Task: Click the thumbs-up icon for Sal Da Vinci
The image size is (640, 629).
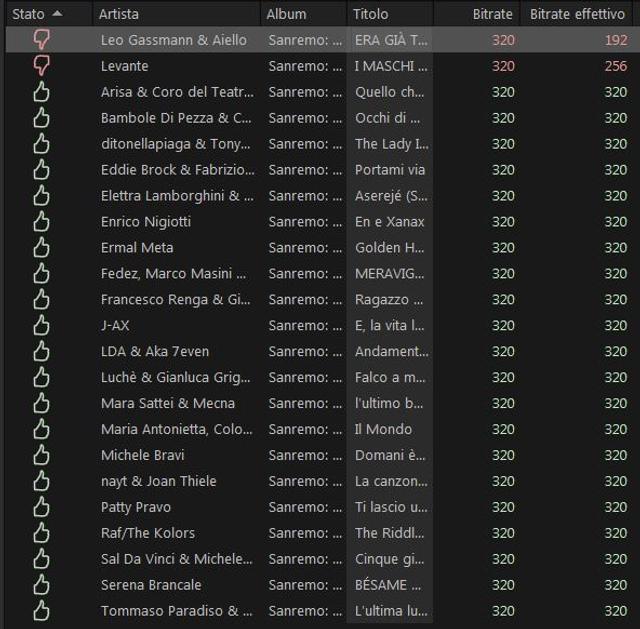Action: pos(41,559)
